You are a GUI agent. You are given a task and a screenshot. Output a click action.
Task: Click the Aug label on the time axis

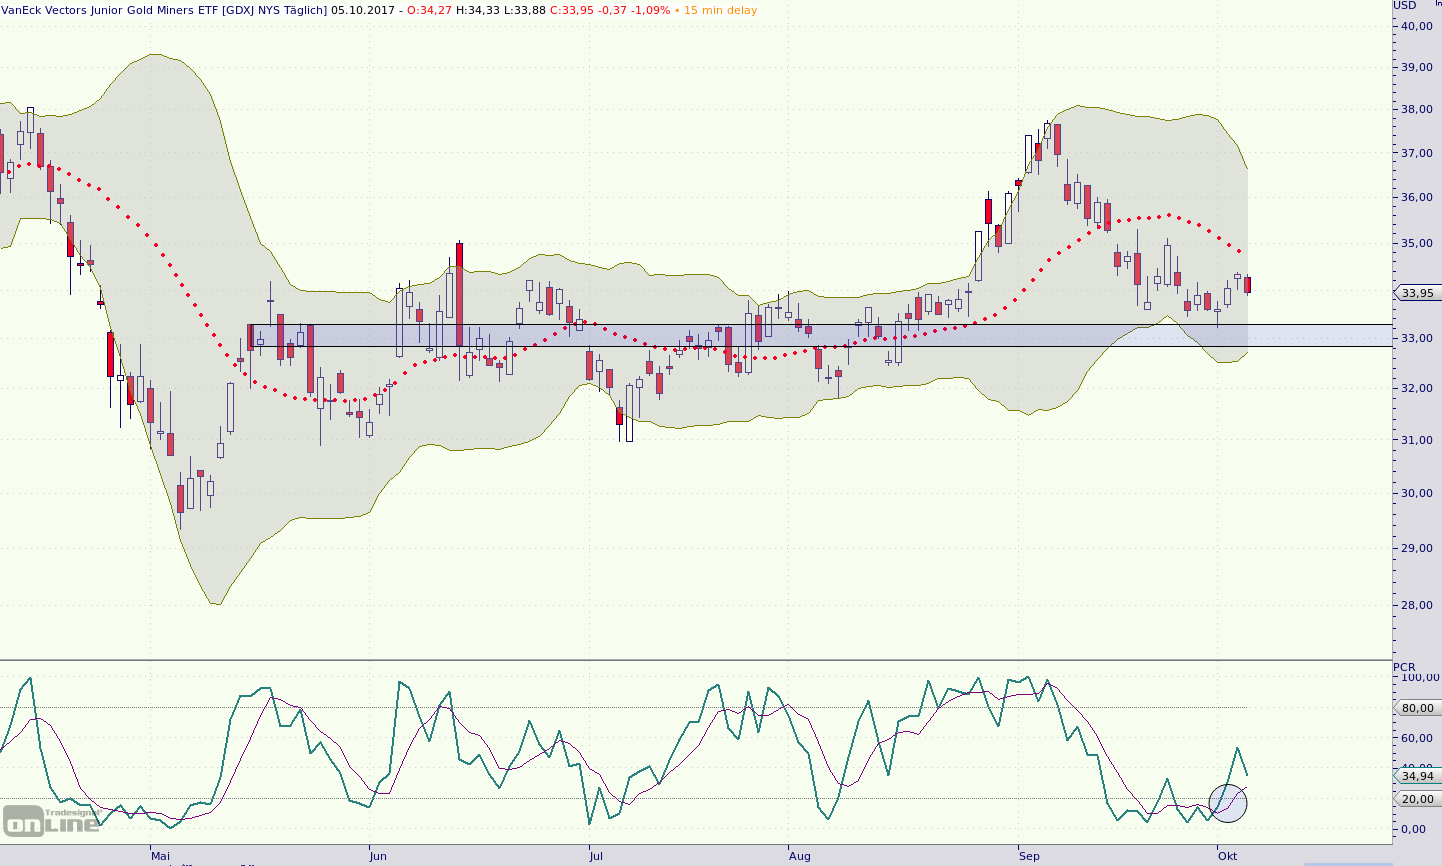[x=799, y=856]
